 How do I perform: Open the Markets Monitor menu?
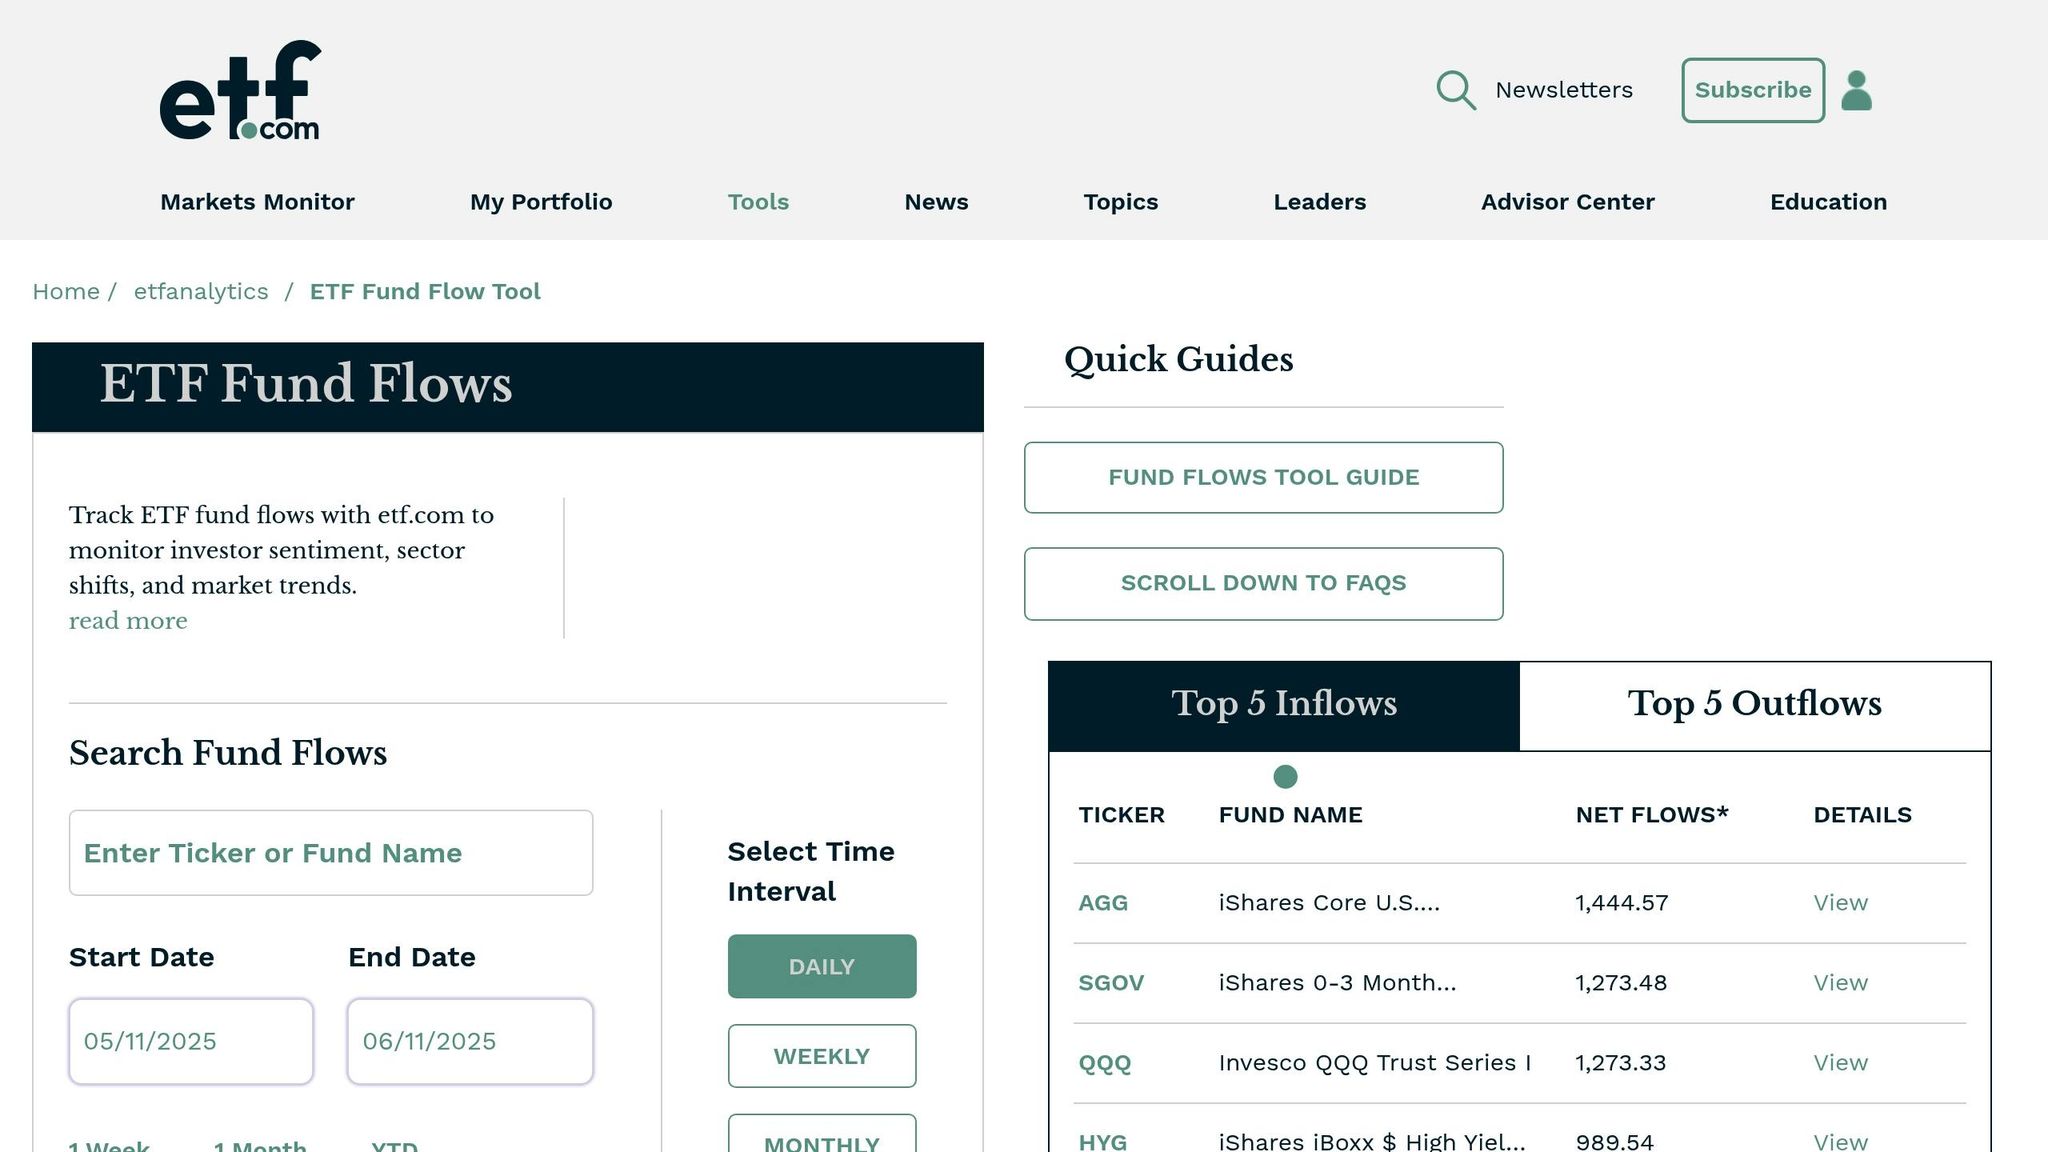coord(257,202)
